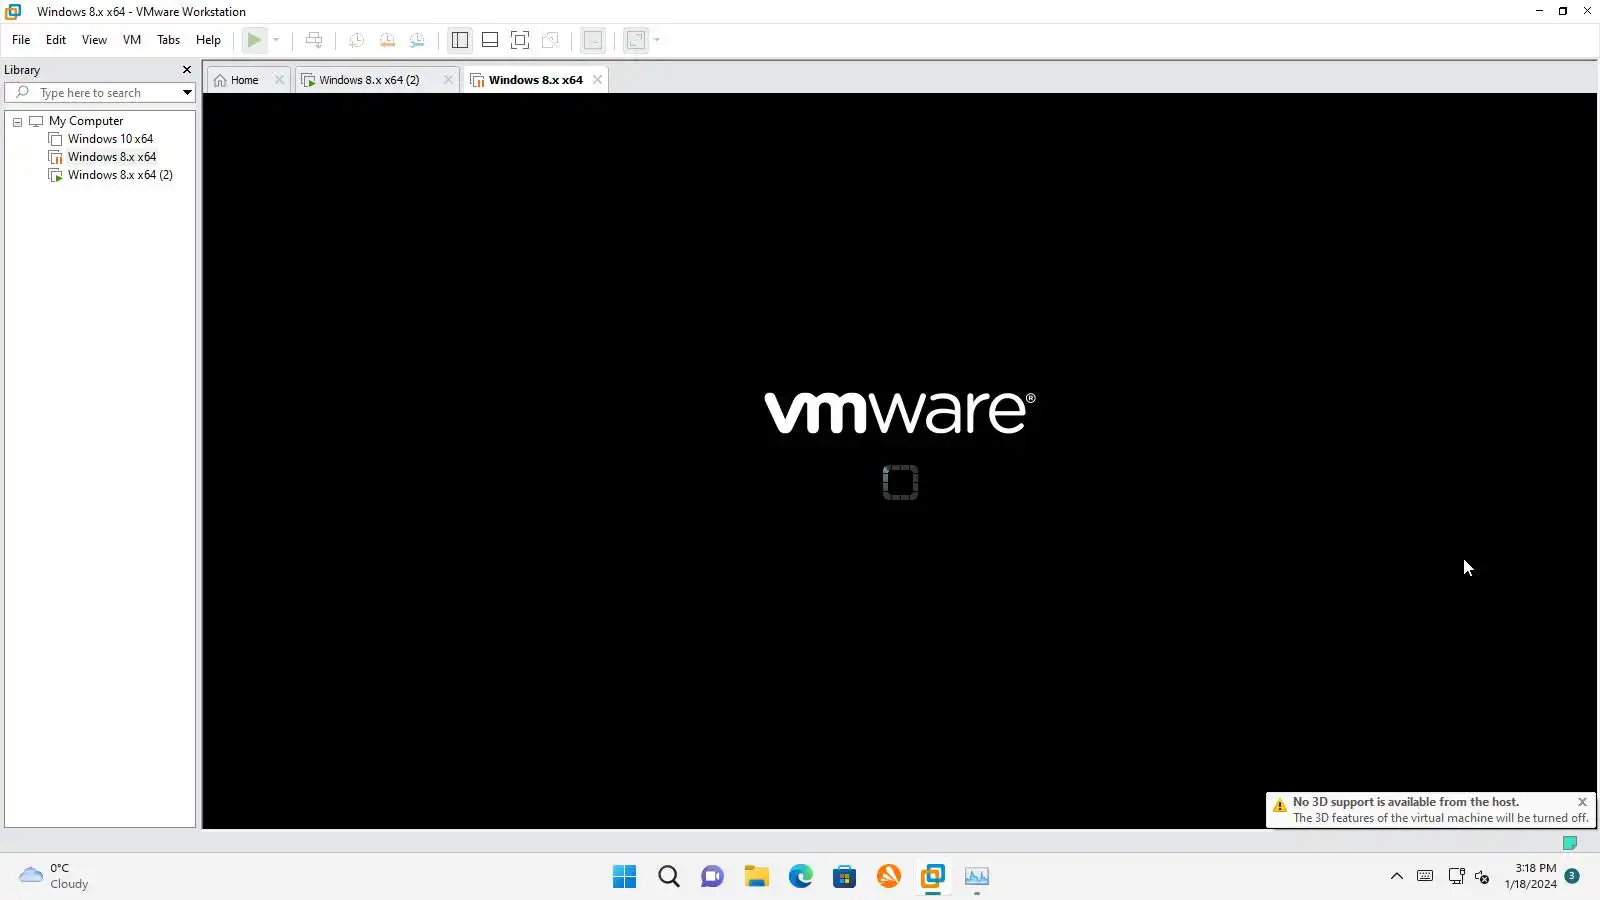
Task: Select Windows 8.x x64 in the library tree
Action: click(112, 157)
